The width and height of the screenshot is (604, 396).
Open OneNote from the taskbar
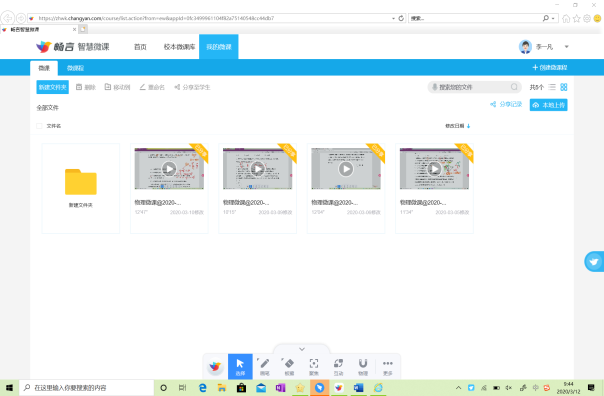(280, 388)
